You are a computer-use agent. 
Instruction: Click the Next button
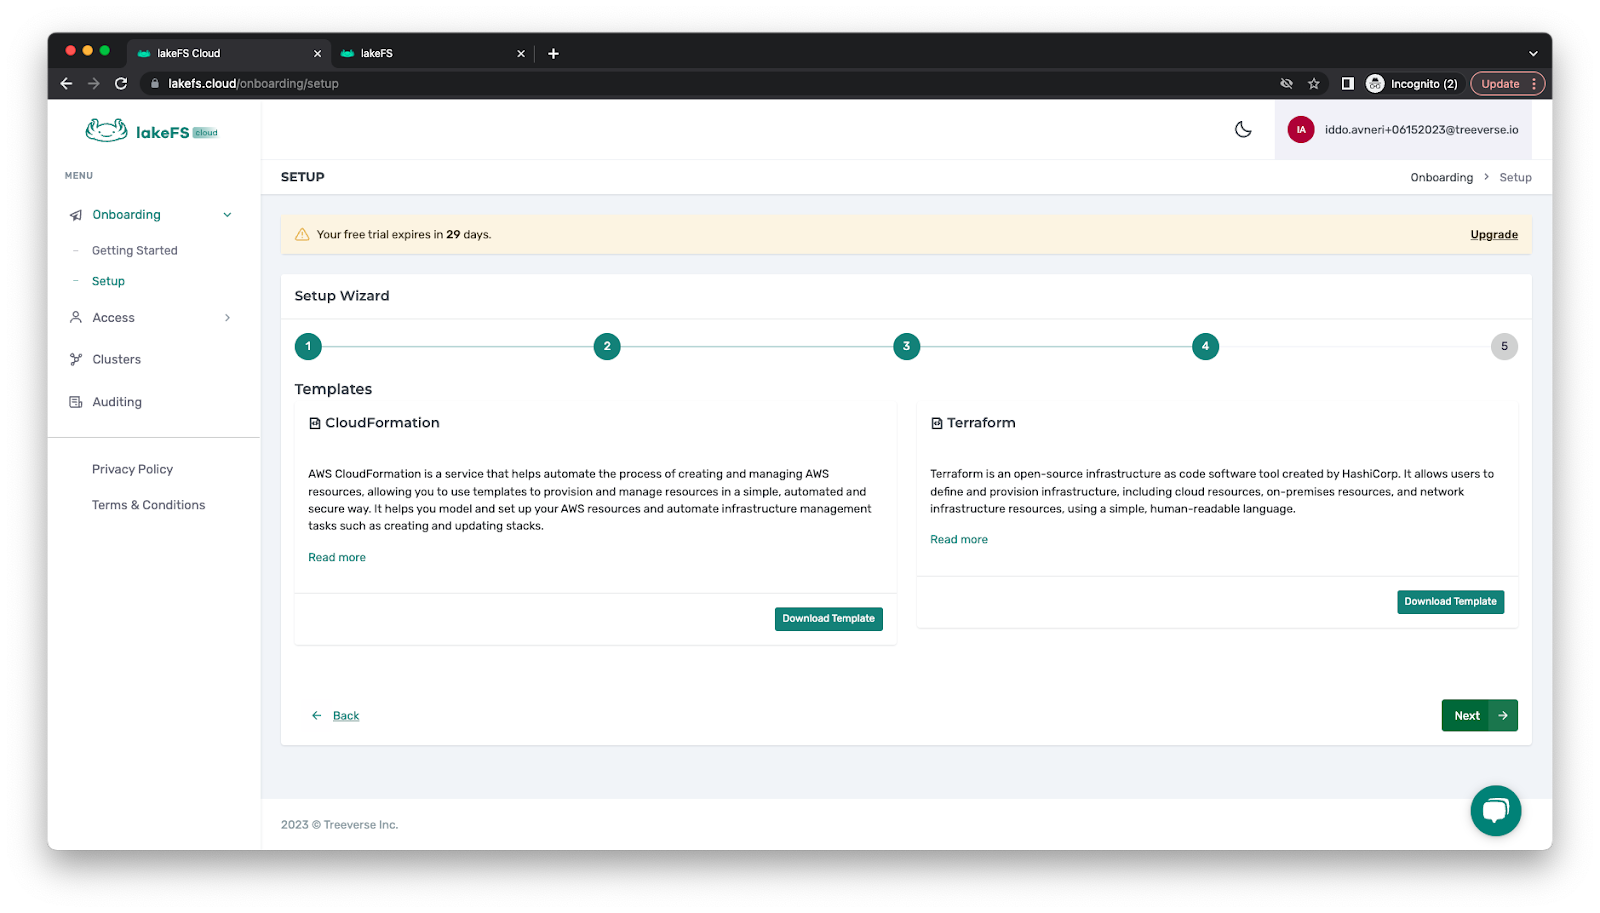[1480, 716]
